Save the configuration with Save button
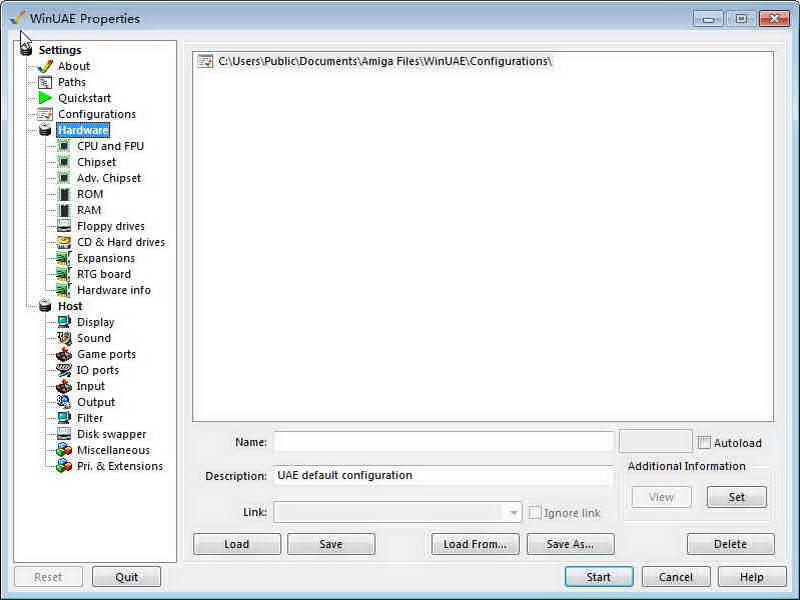This screenshot has height=600, width=800. tap(331, 544)
